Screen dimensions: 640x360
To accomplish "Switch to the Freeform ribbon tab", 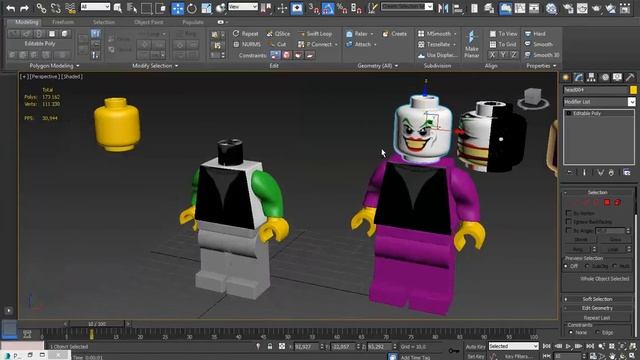I will point(63,22).
